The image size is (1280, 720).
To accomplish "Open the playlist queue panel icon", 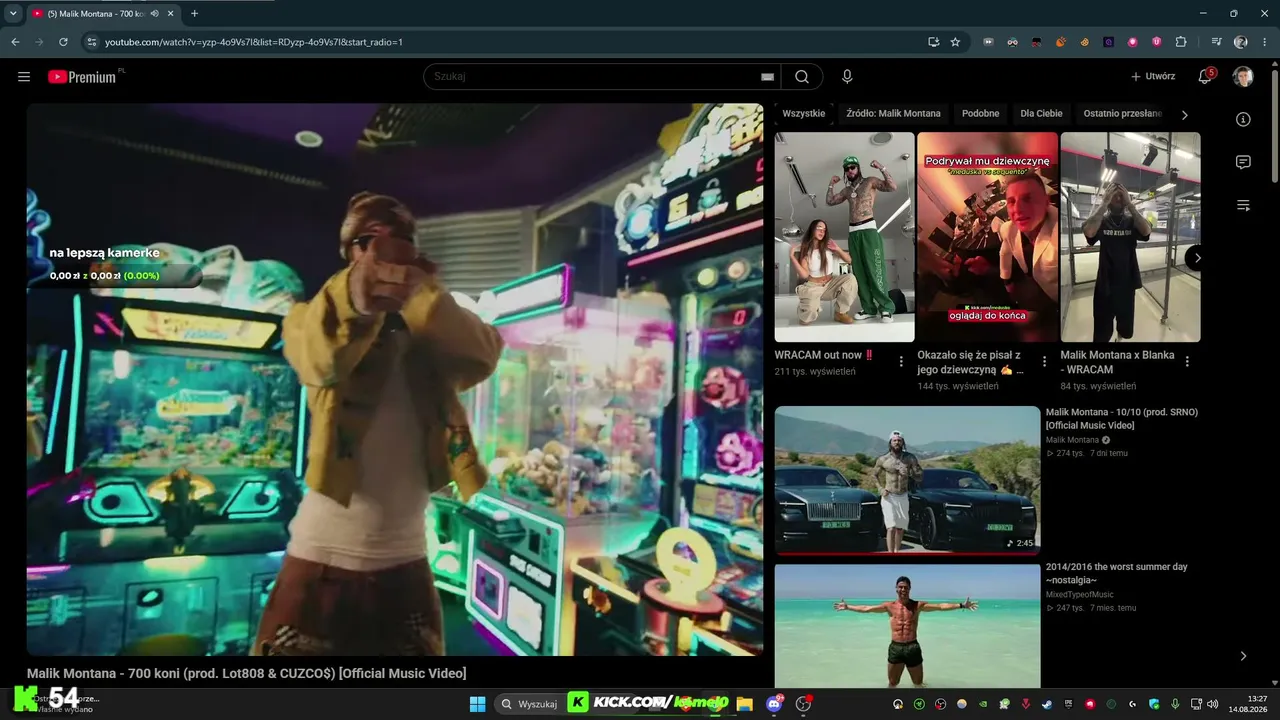I will [x=1243, y=205].
